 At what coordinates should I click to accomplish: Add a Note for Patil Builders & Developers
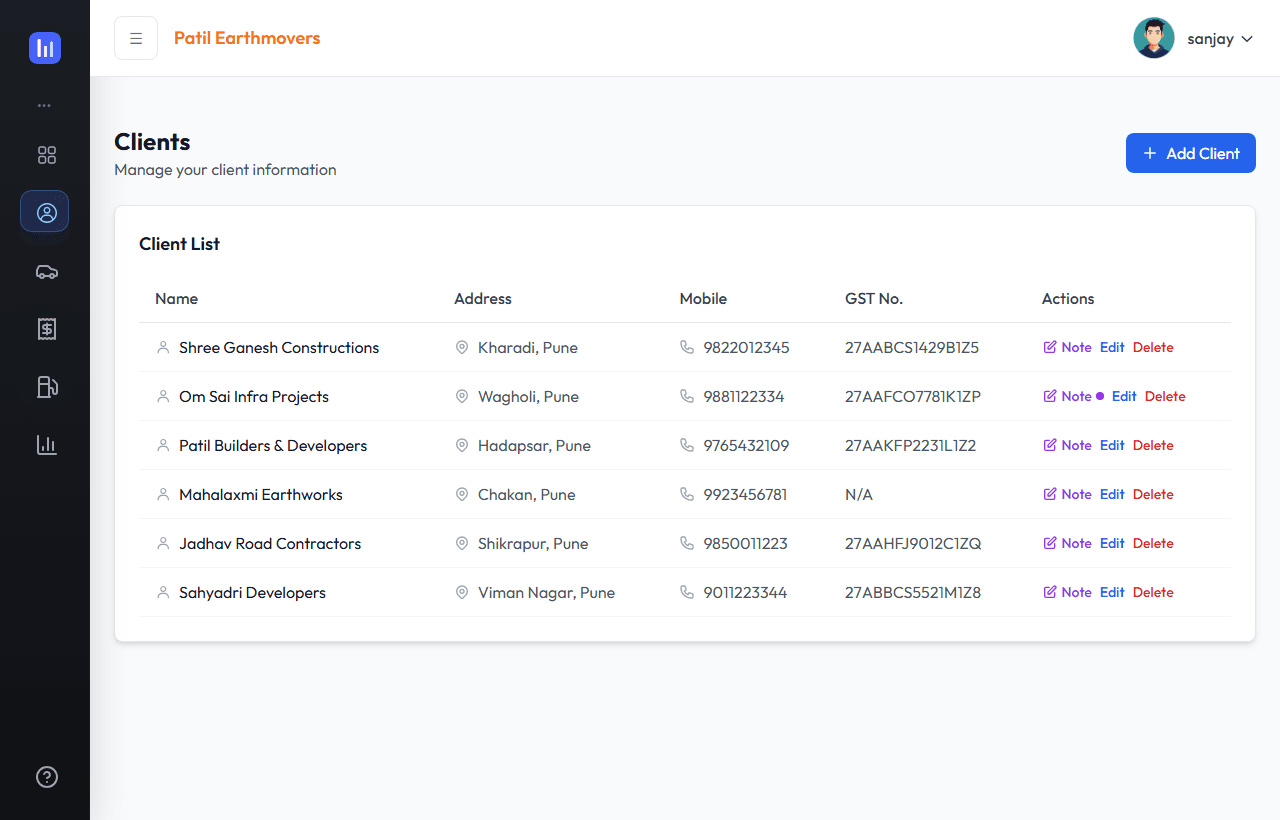(x=1067, y=445)
